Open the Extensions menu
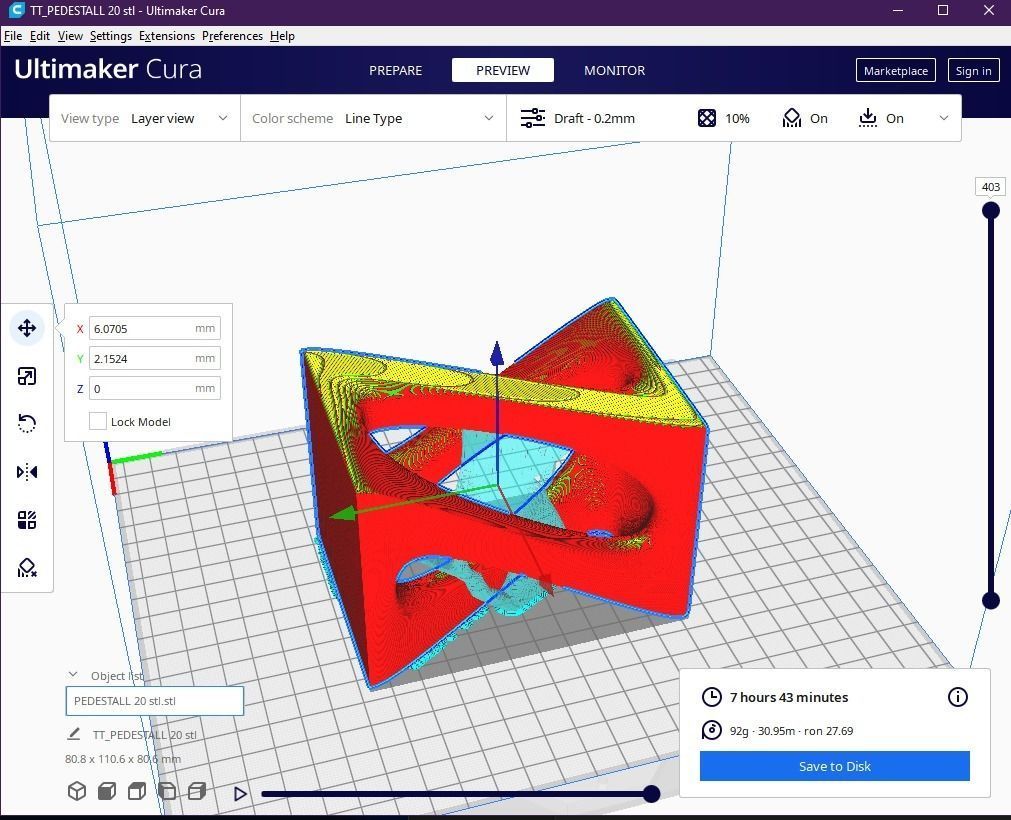This screenshot has width=1011, height=820. pyautogui.click(x=167, y=36)
